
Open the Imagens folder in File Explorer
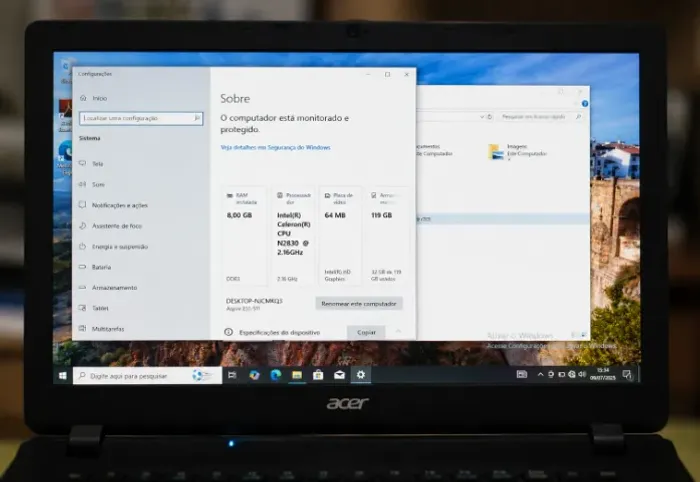pos(517,152)
